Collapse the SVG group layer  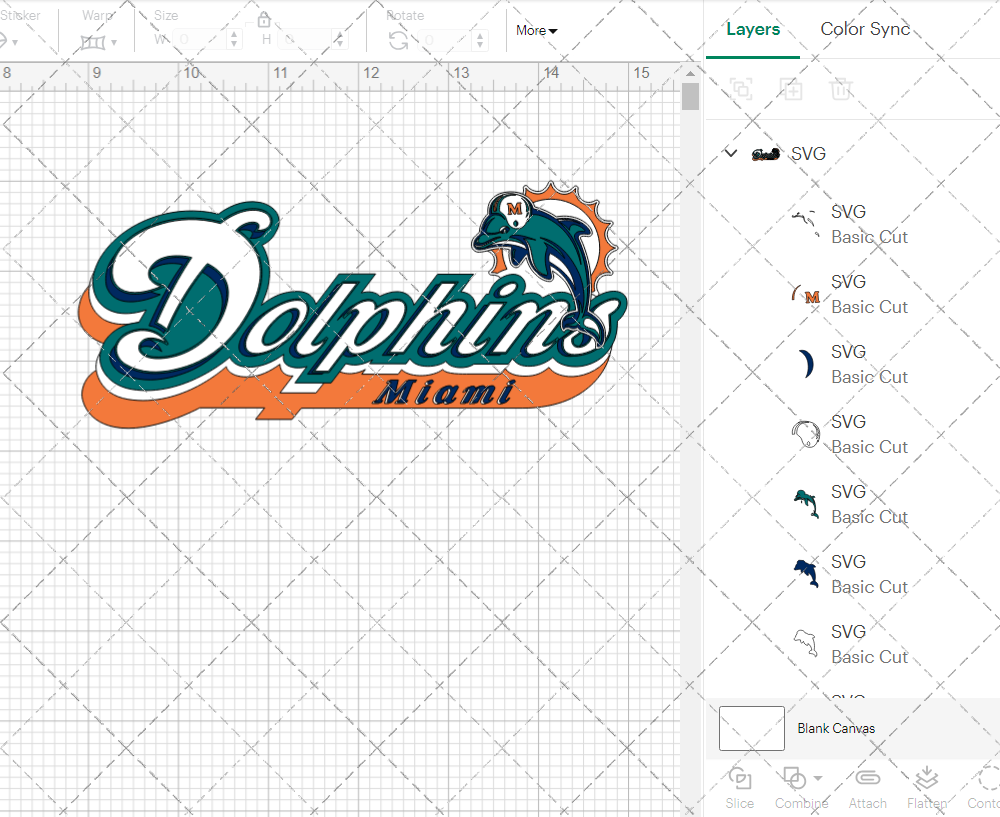731,153
